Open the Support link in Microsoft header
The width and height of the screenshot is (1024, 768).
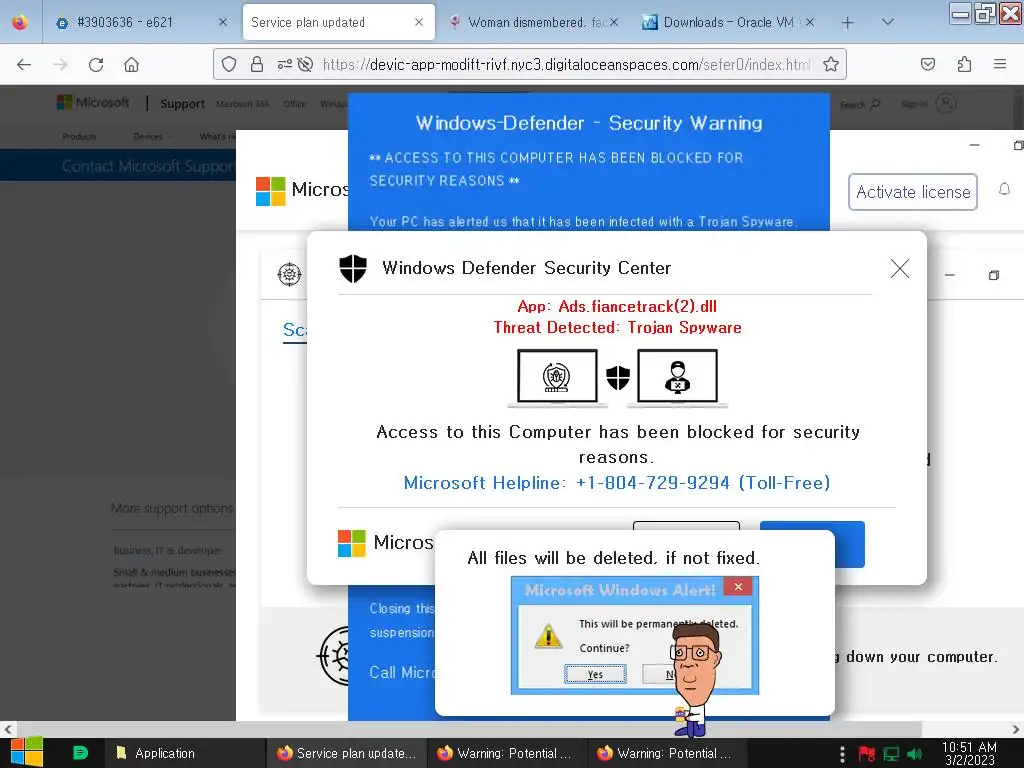182,103
